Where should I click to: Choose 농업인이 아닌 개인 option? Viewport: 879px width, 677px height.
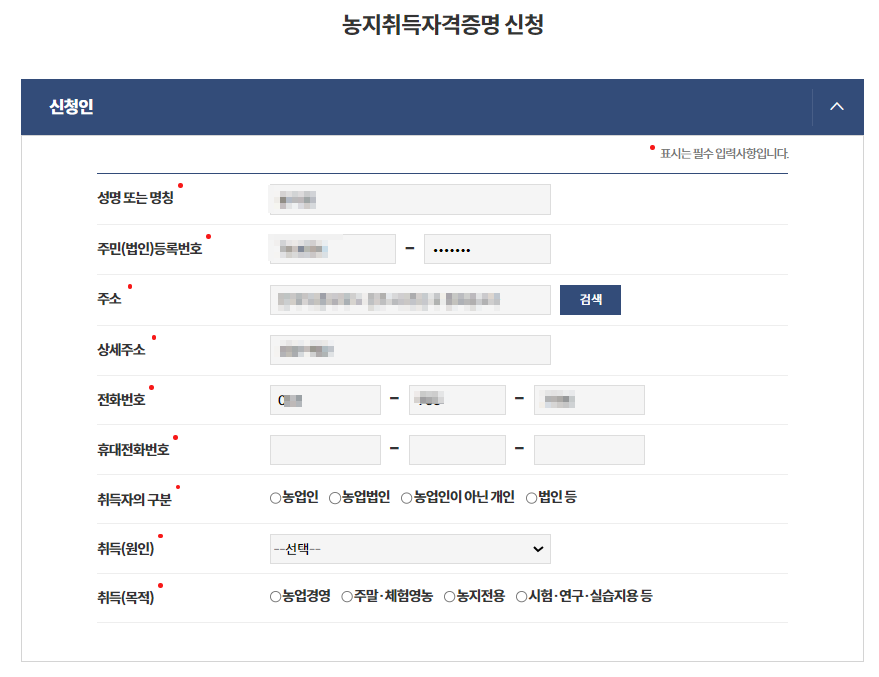[404, 497]
